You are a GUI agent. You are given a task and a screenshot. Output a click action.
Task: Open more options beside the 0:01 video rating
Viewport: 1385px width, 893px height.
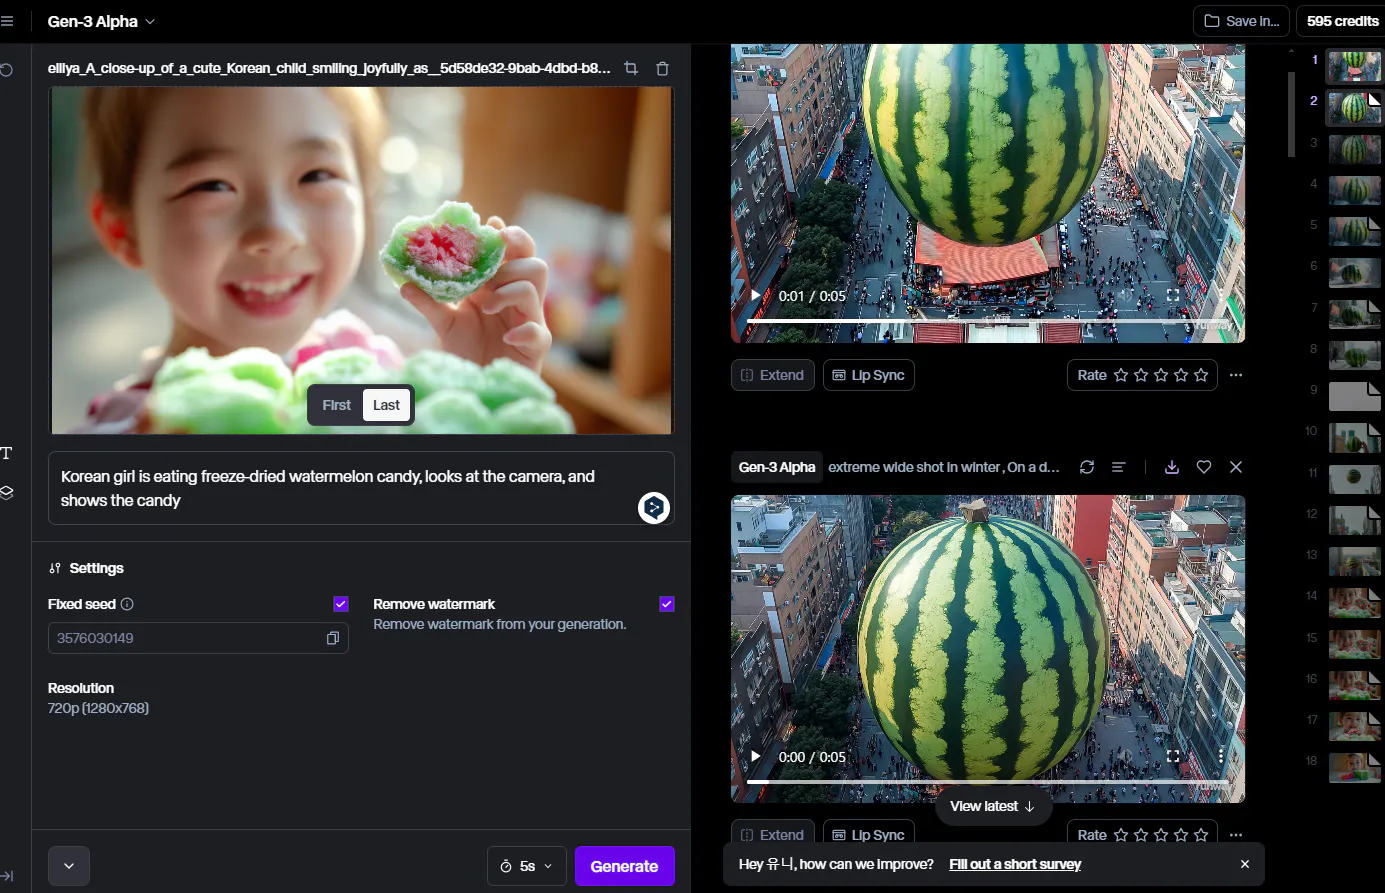(1236, 375)
